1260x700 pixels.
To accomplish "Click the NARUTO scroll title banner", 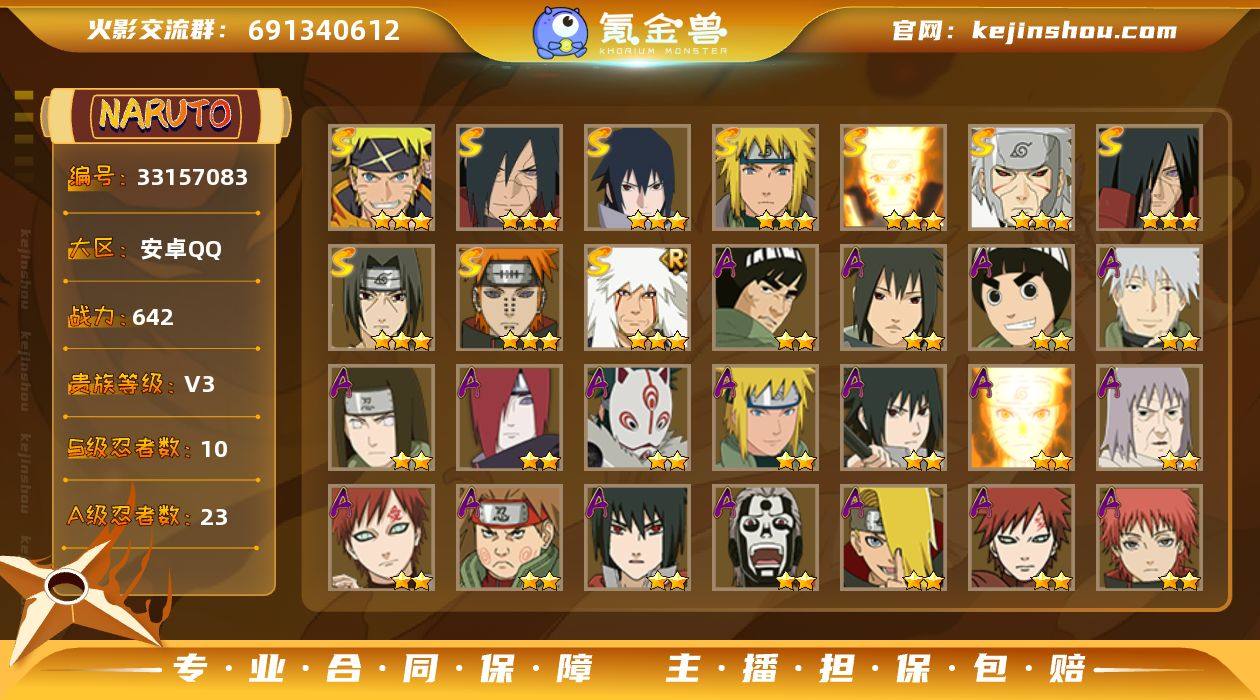I will point(166,114).
